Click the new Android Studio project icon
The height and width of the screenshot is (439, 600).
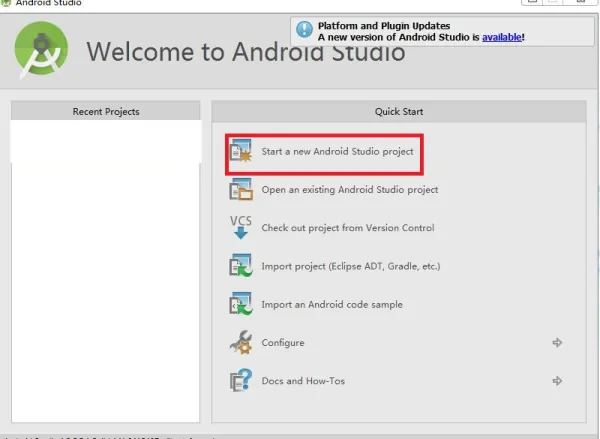(241, 151)
